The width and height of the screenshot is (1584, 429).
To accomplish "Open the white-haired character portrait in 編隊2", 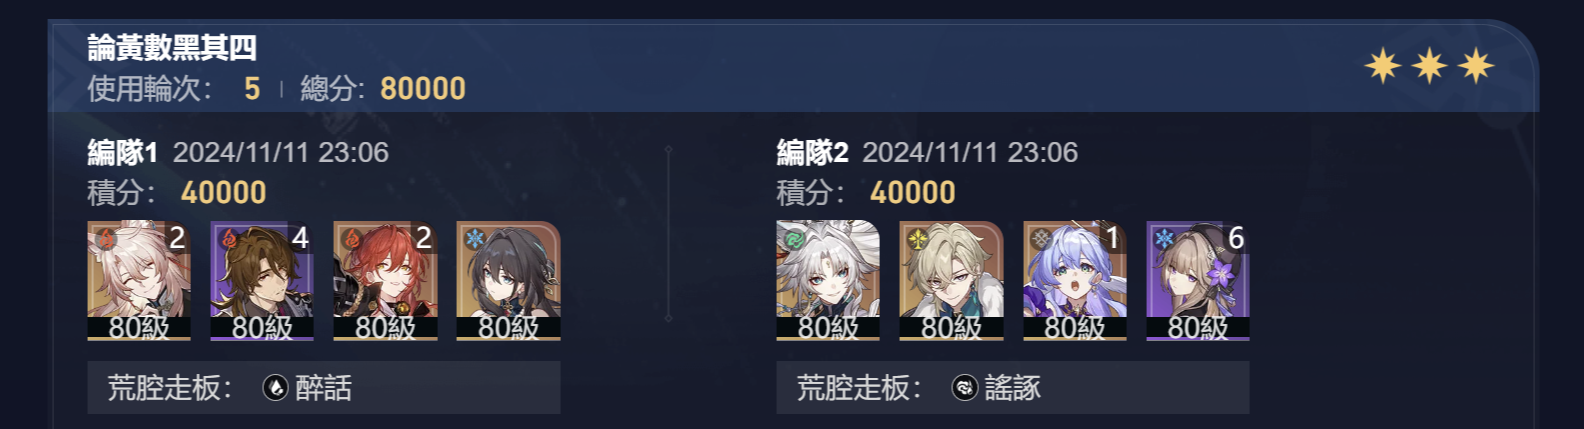I will coord(828,281).
